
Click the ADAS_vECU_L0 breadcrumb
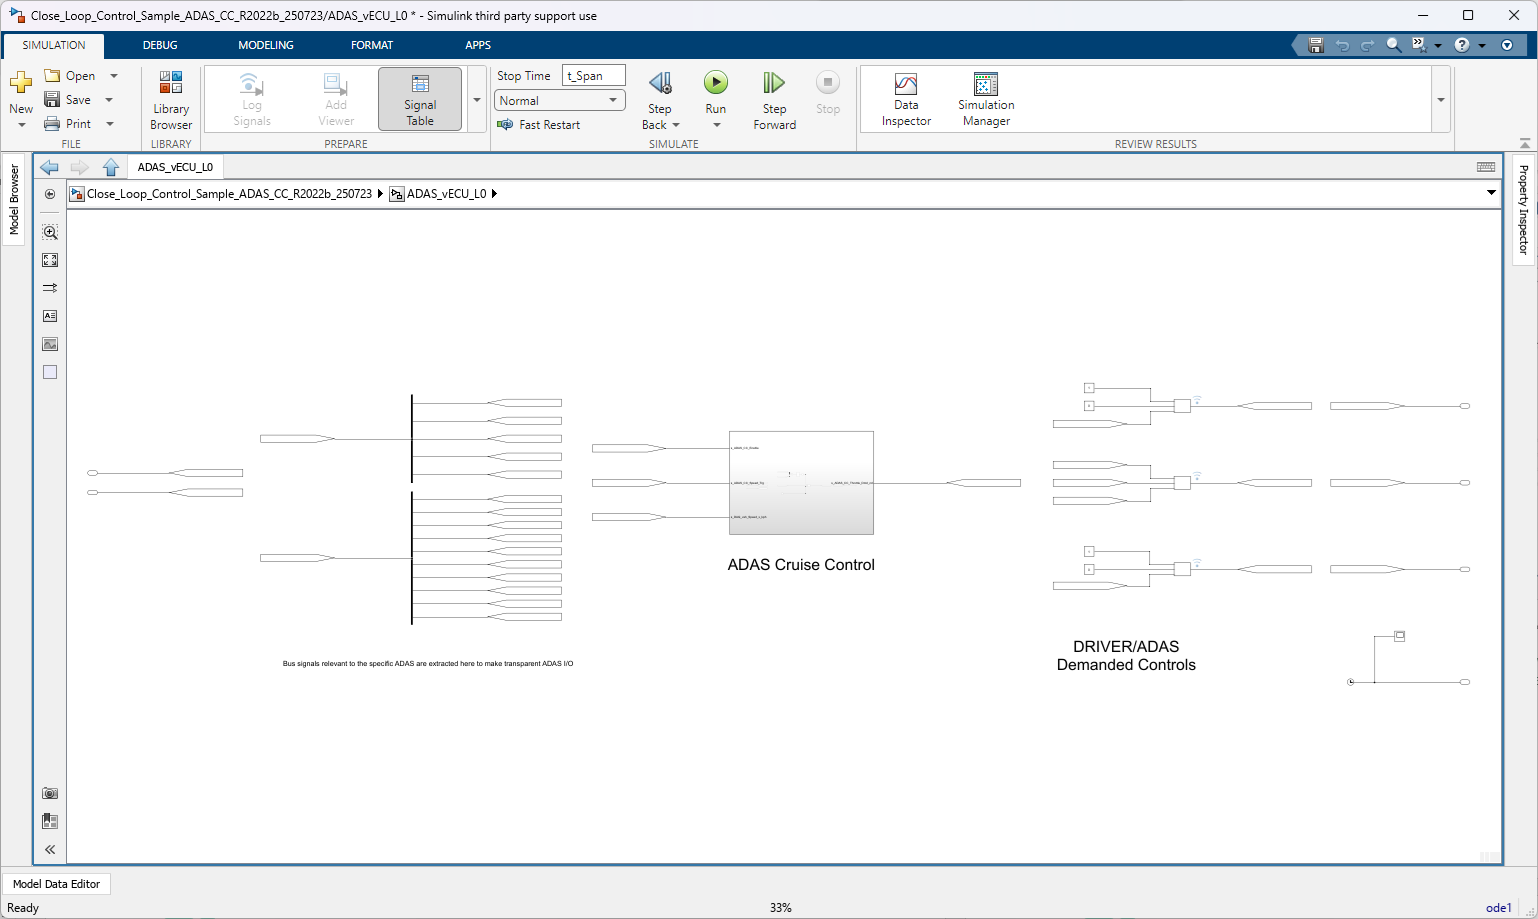pos(446,194)
